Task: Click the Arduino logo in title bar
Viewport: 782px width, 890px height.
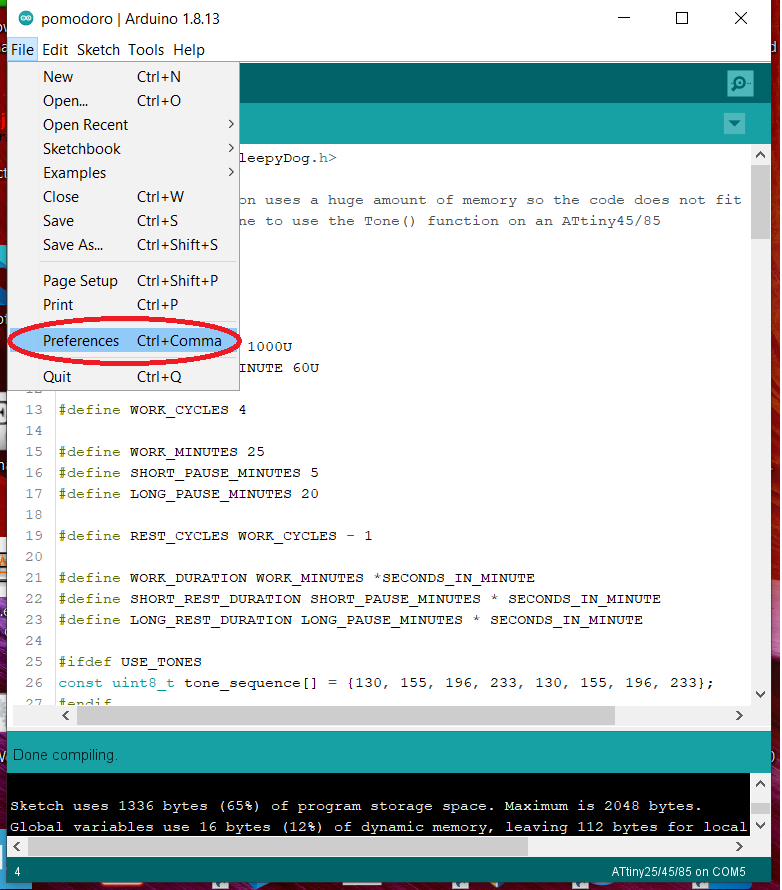Action: [x=26, y=18]
